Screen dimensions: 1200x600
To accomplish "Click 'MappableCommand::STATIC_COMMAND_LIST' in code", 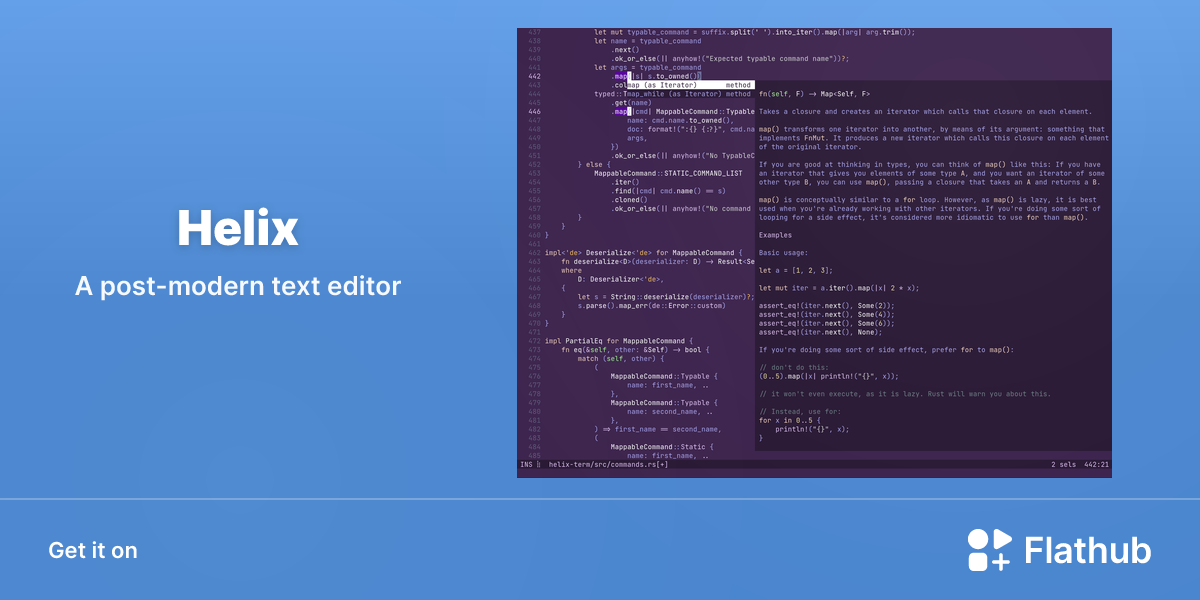I will click(x=668, y=173).
